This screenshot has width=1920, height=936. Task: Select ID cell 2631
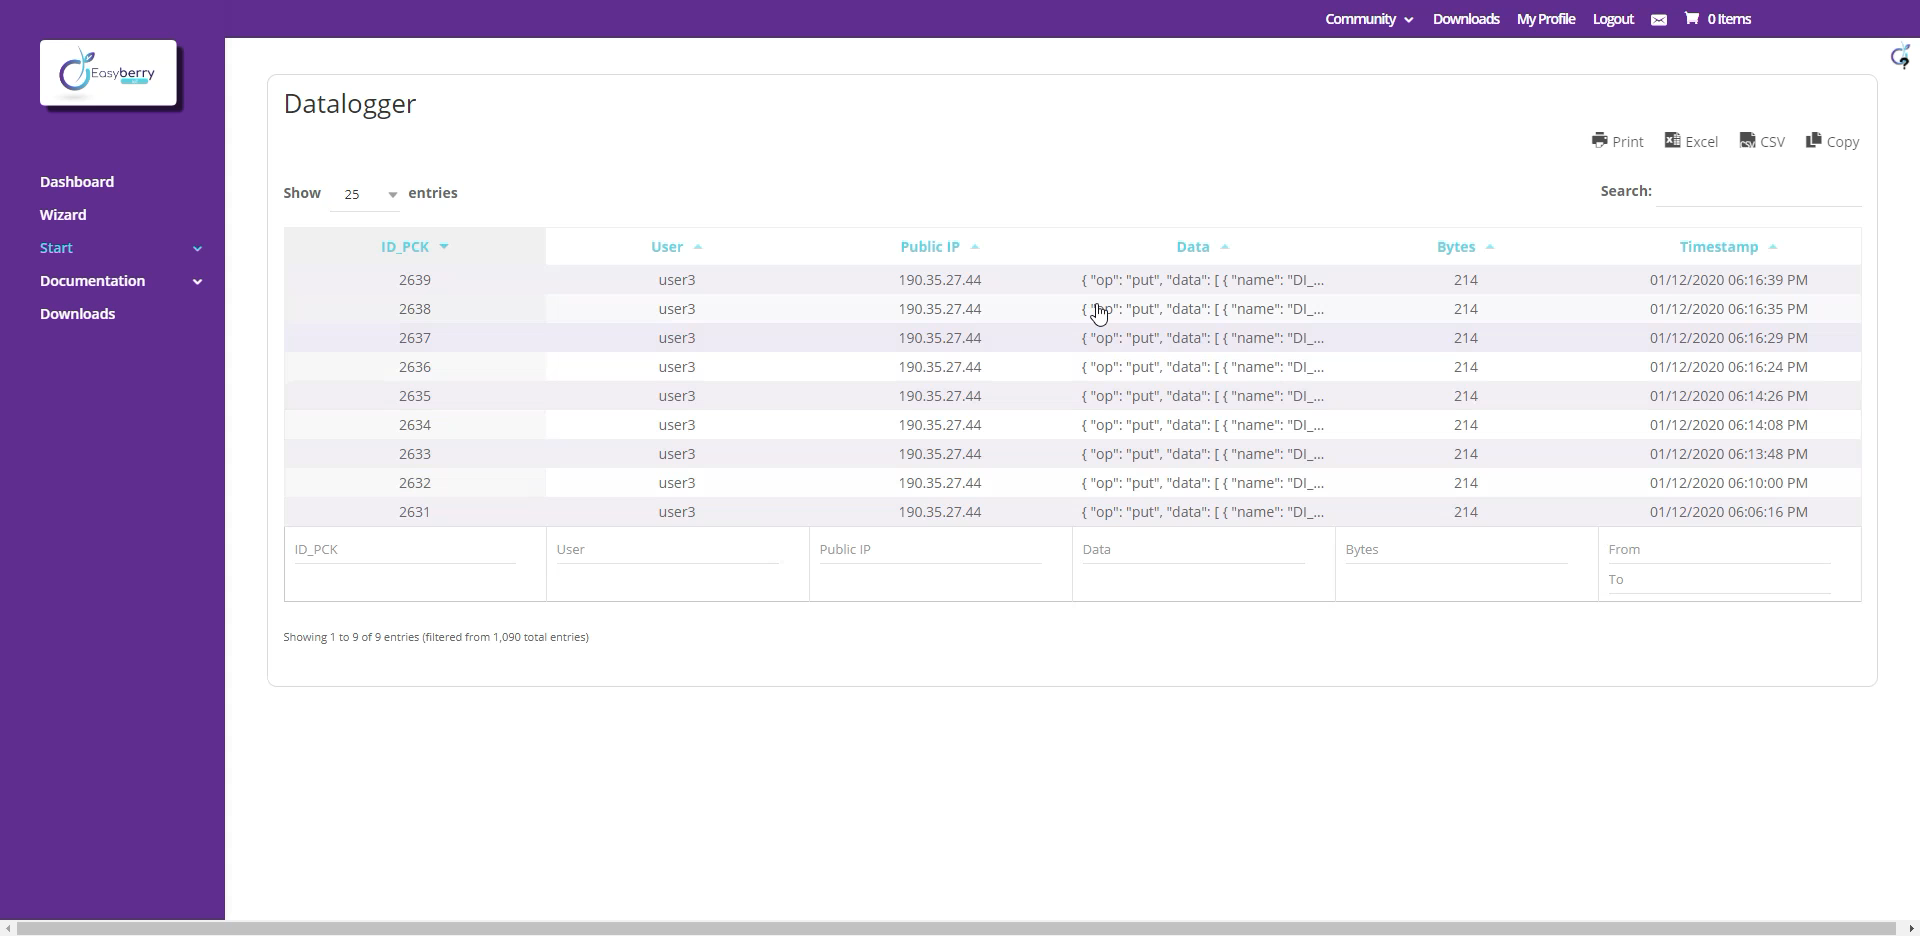click(415, 512)
